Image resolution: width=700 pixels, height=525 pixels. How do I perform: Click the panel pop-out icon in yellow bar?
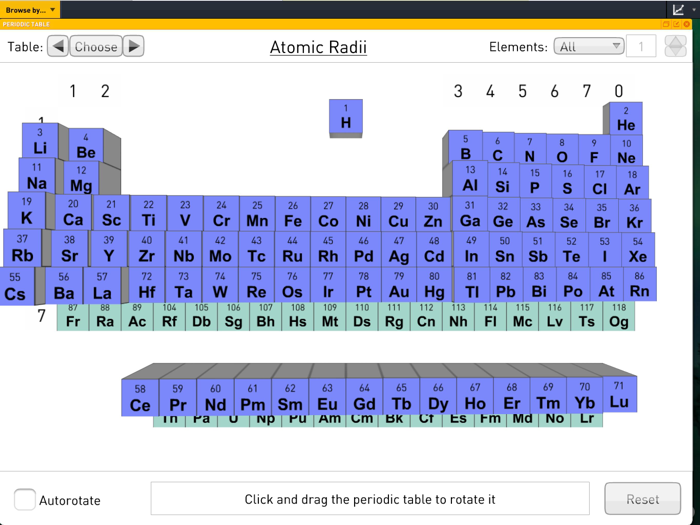pyautogui.click(x=676, y=24)
